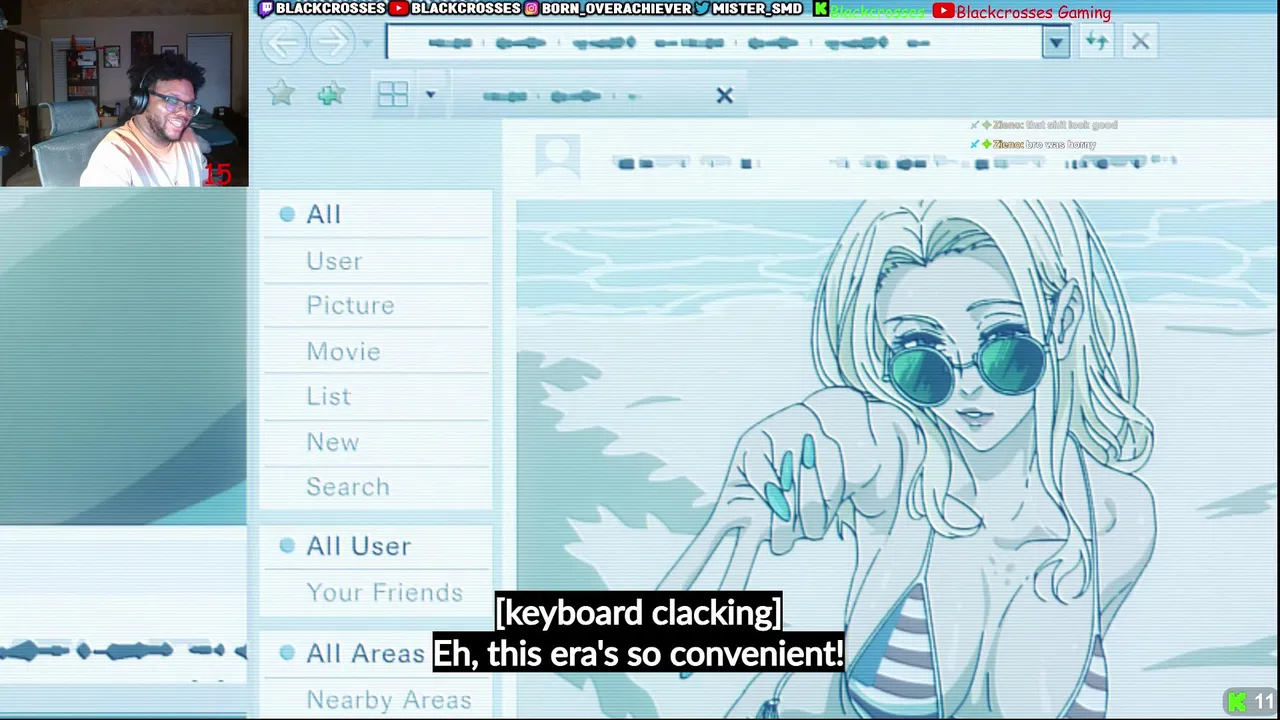Image resolution: width=1280 pixels, height=720 pixels.
Task: Select the Picture category
Action: tap(350, 305)
